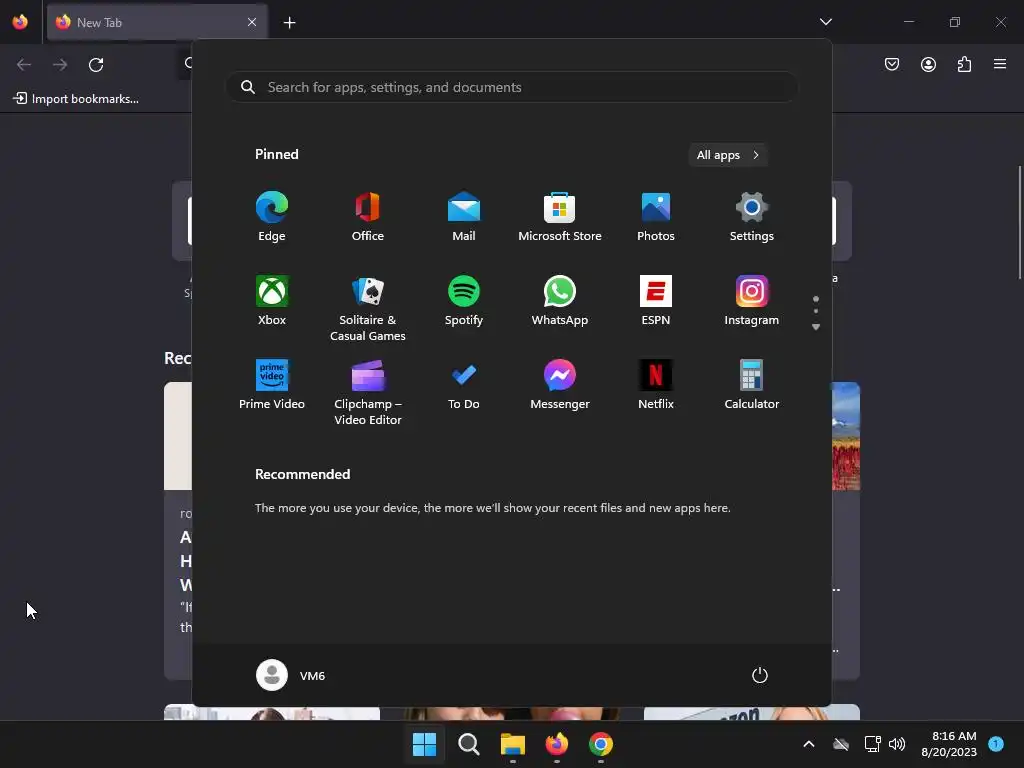The height and width of the screenshot is (768, 1024).
Task: Open Clipchamp Video Editor
Action: click(368, 392)
